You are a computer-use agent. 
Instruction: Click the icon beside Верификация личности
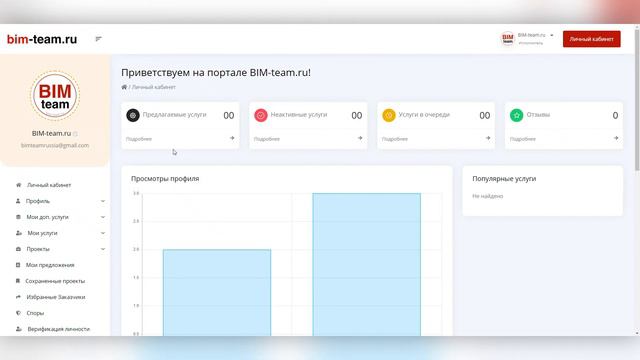(18, 329)
